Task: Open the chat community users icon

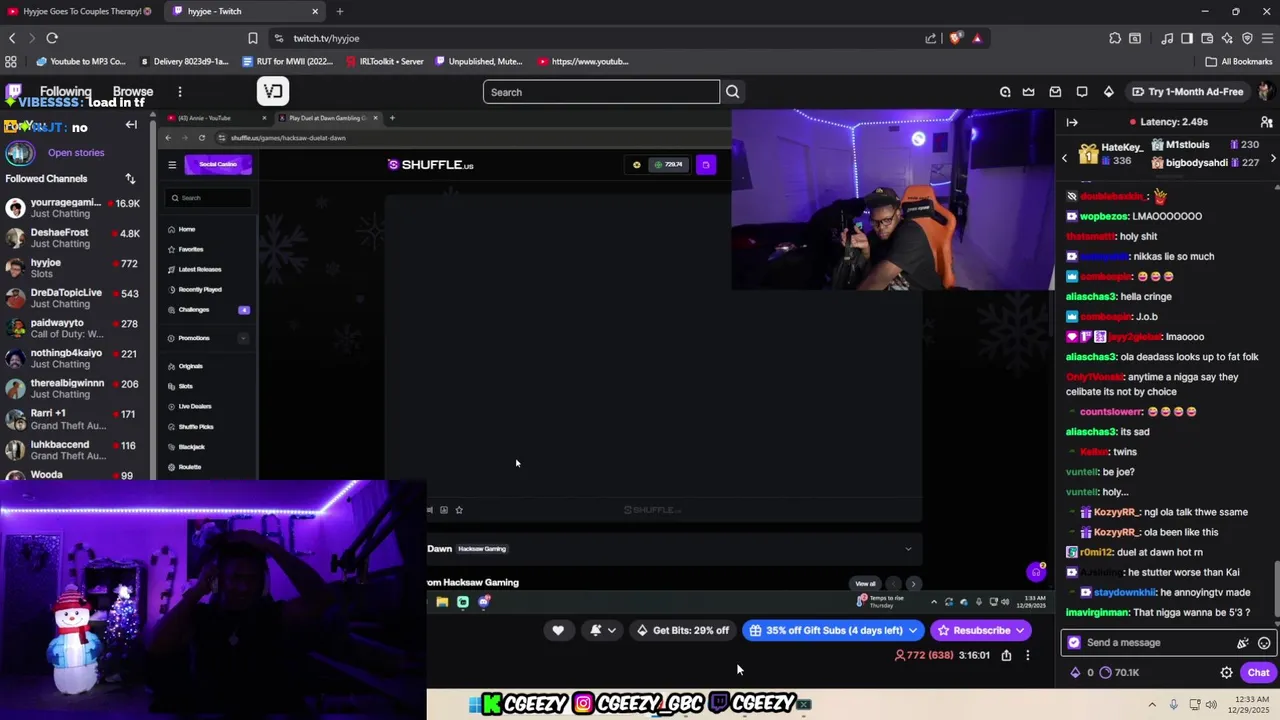Action: point(1266,122)
